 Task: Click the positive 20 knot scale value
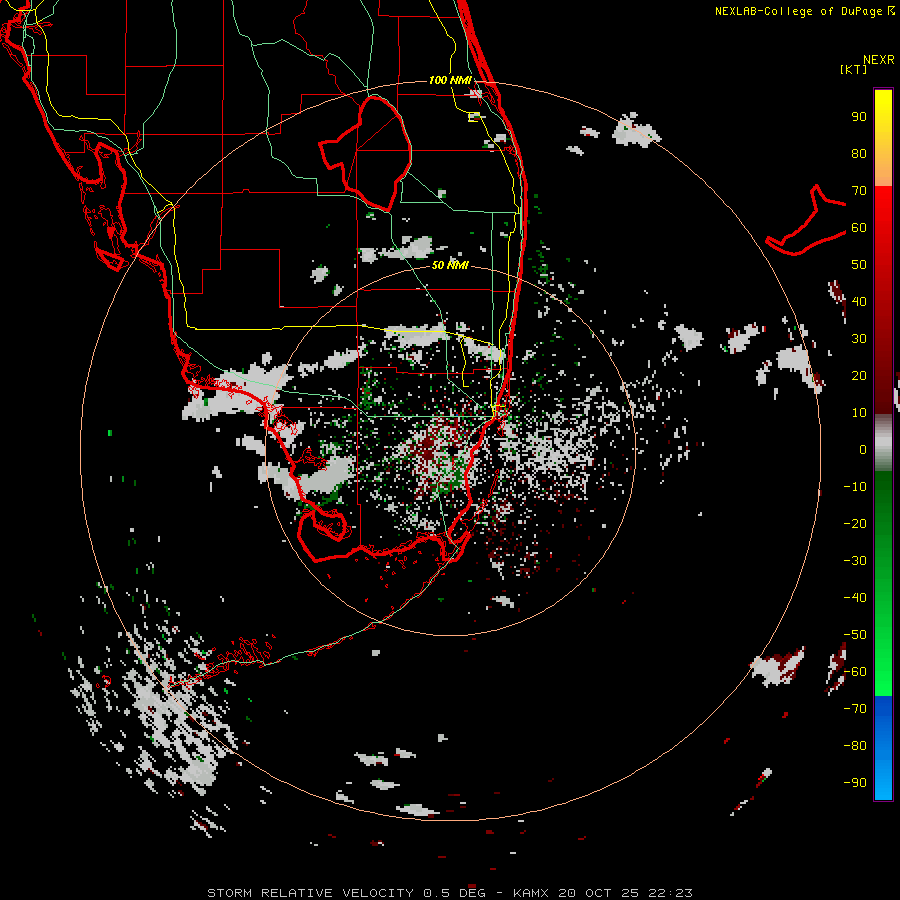(x=859, y=375)
